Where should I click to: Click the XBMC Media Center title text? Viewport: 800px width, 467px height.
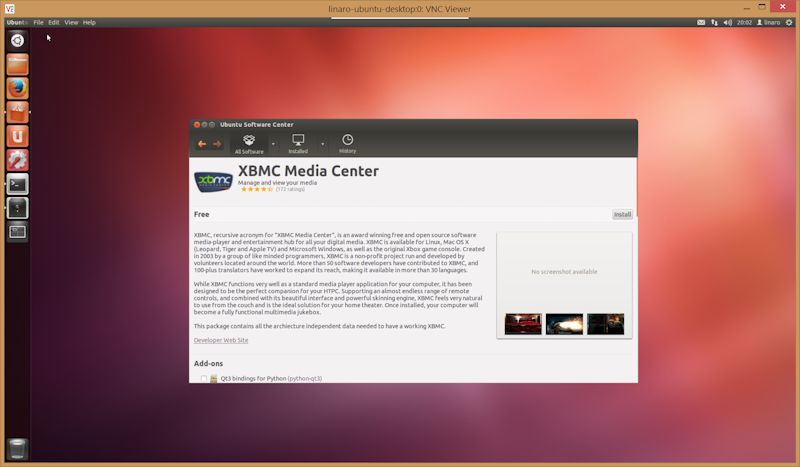point(309,171)
